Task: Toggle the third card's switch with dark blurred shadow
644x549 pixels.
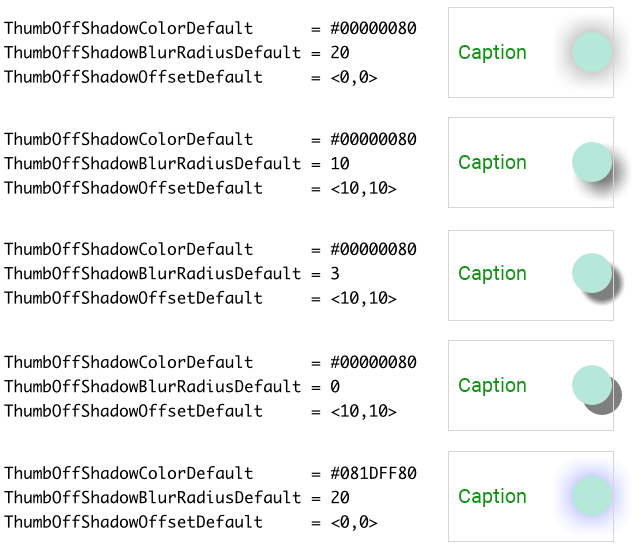Action: 591,273
